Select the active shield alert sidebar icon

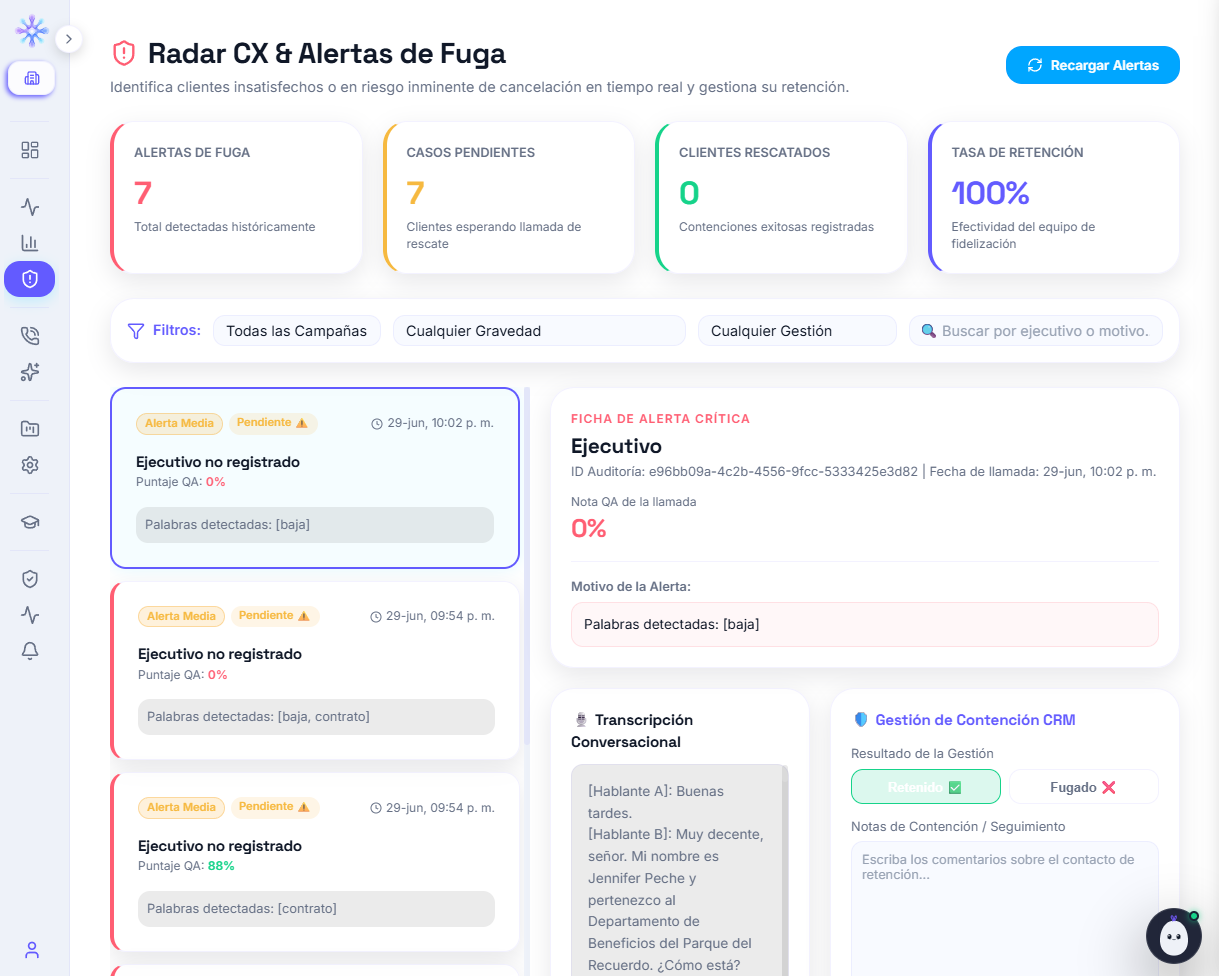pos(30,279)
